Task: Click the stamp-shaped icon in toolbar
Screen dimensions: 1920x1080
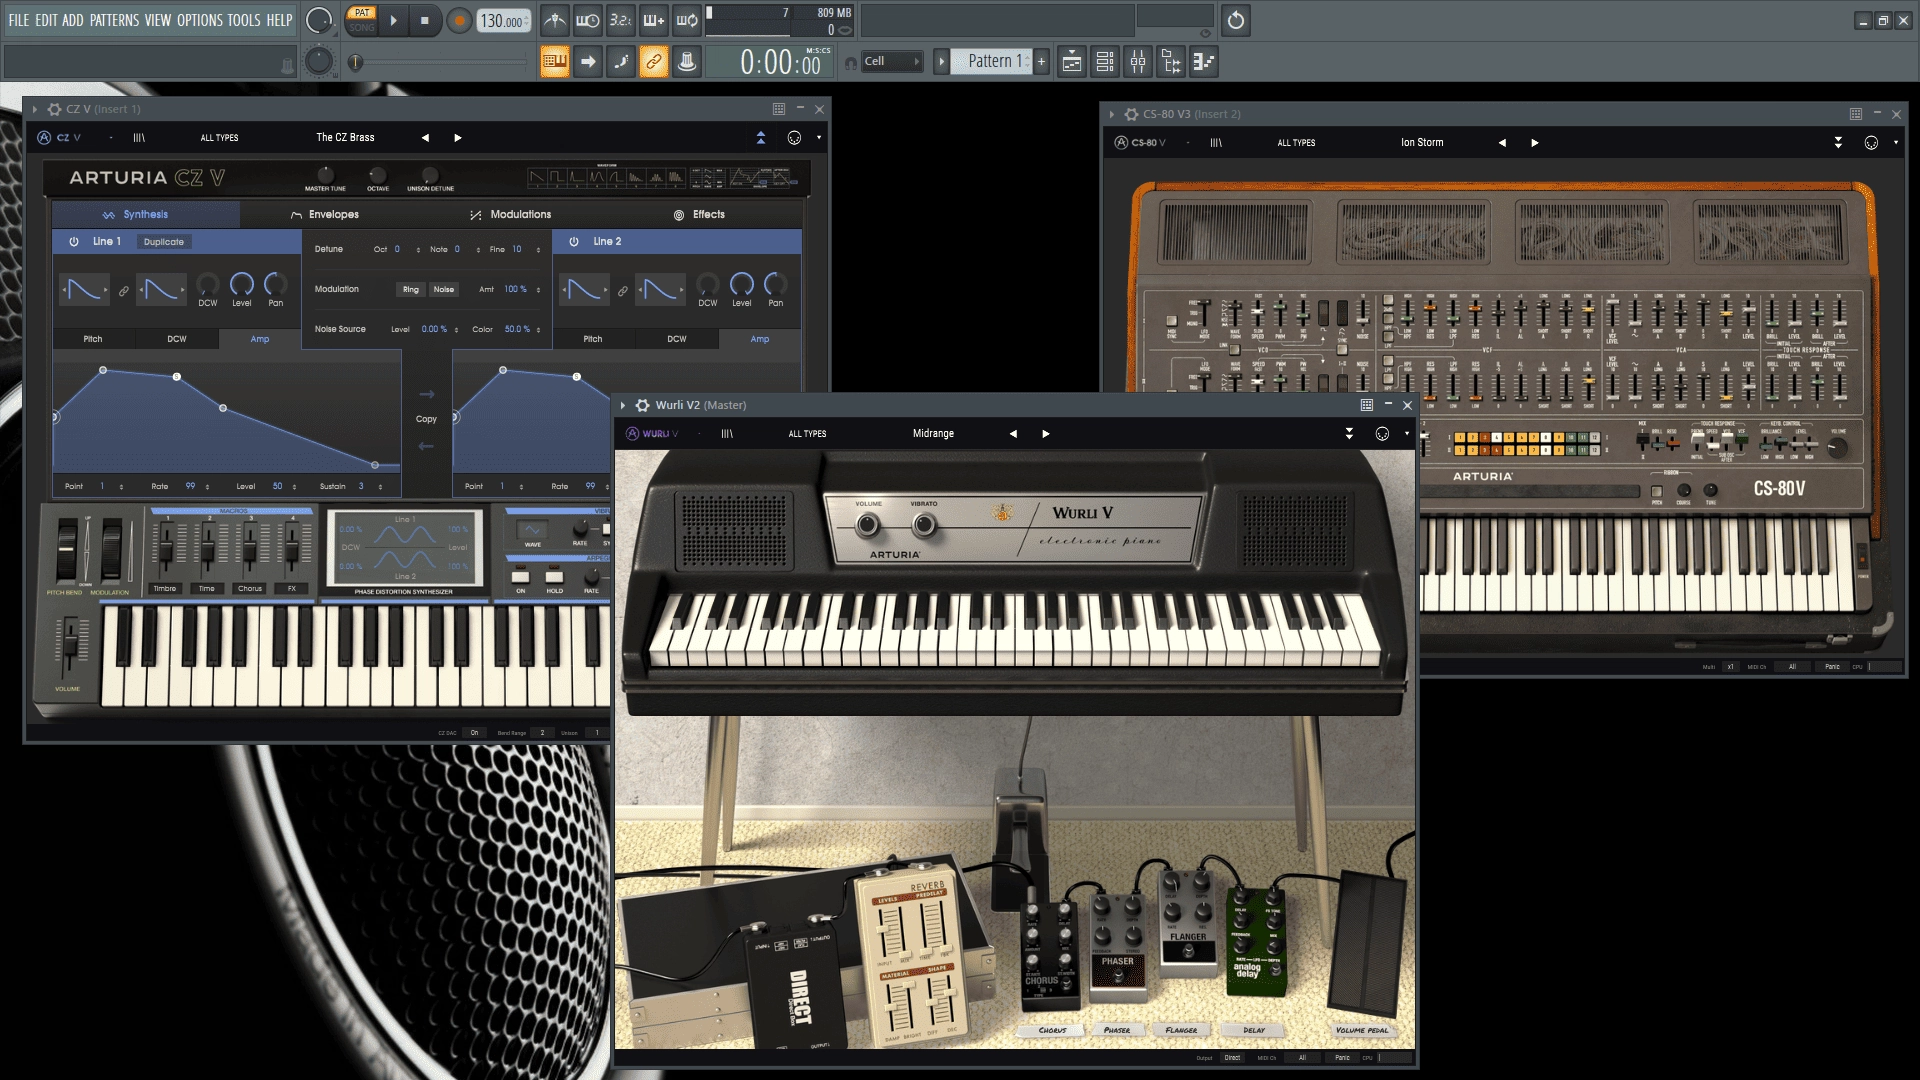Action: click(687, 62)
